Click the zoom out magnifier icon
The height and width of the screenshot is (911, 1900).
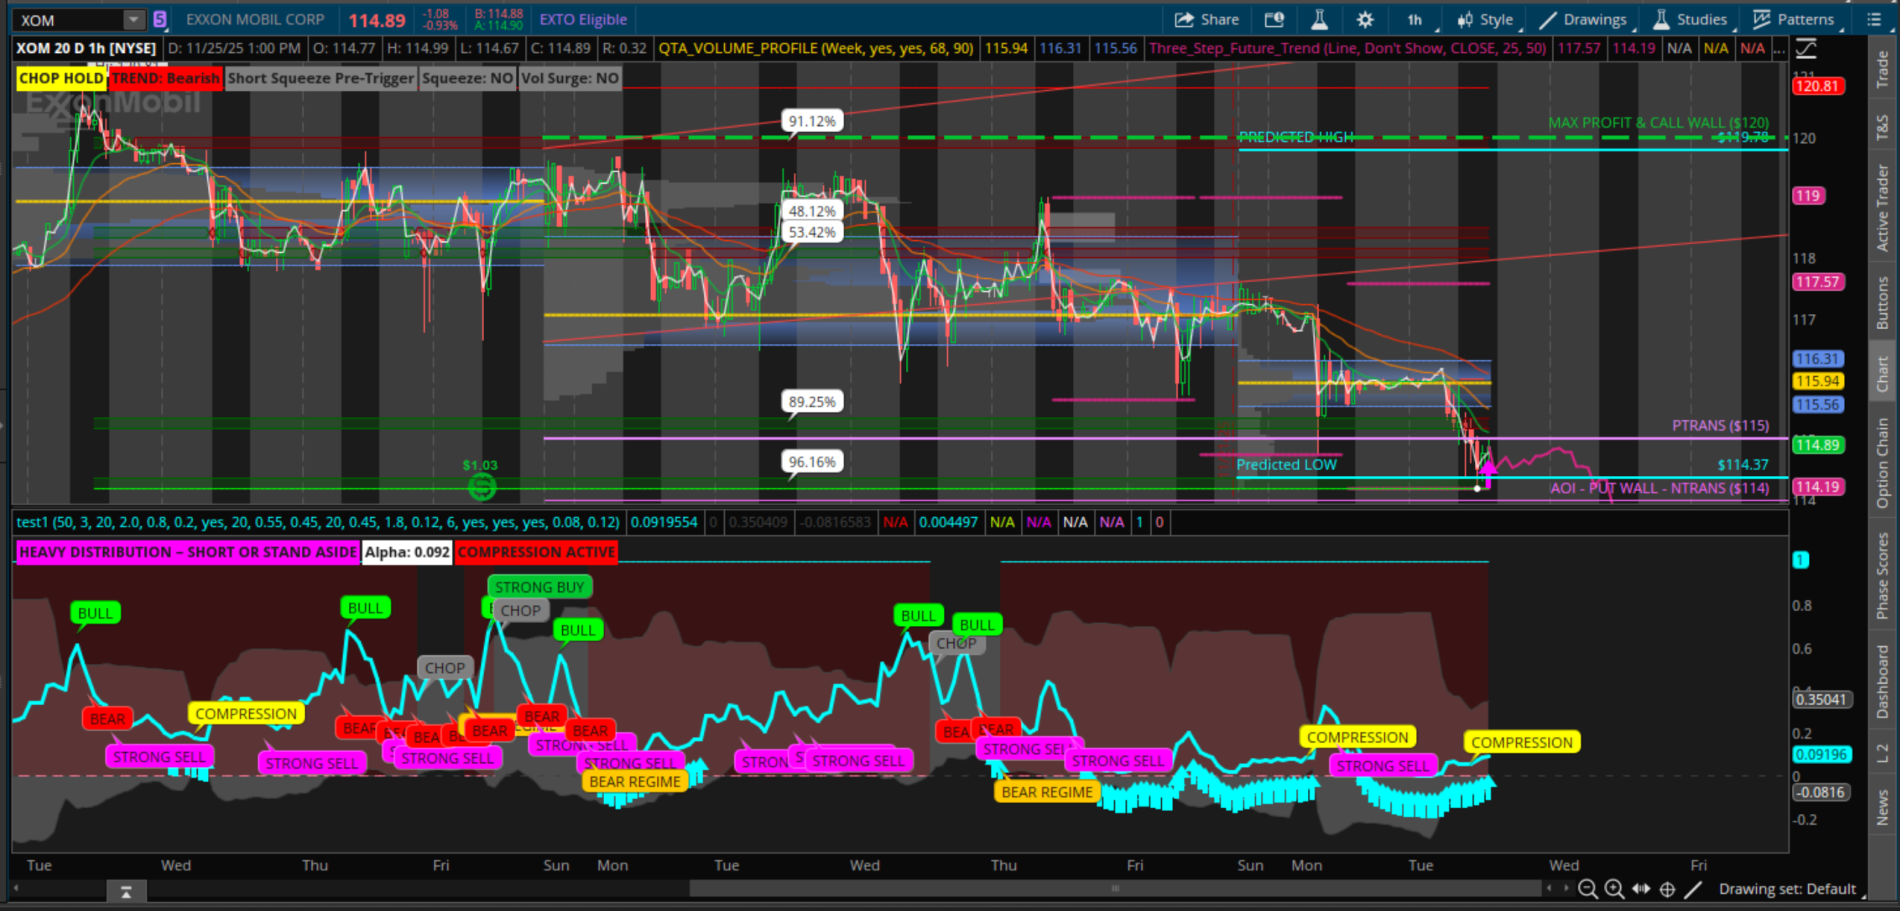tap(1587, 889)
